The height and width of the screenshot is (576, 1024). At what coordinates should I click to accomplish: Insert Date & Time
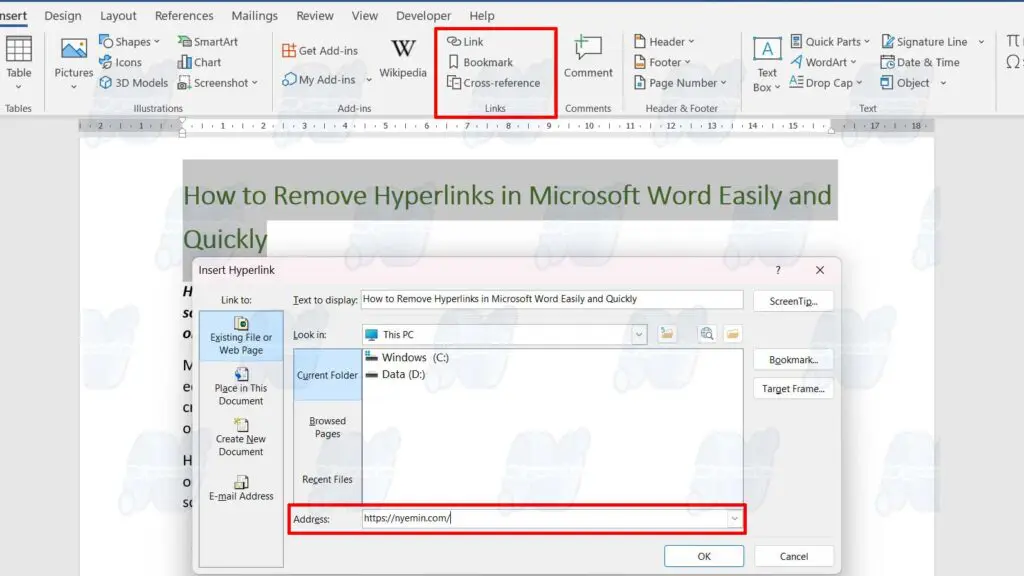point(920,62)
